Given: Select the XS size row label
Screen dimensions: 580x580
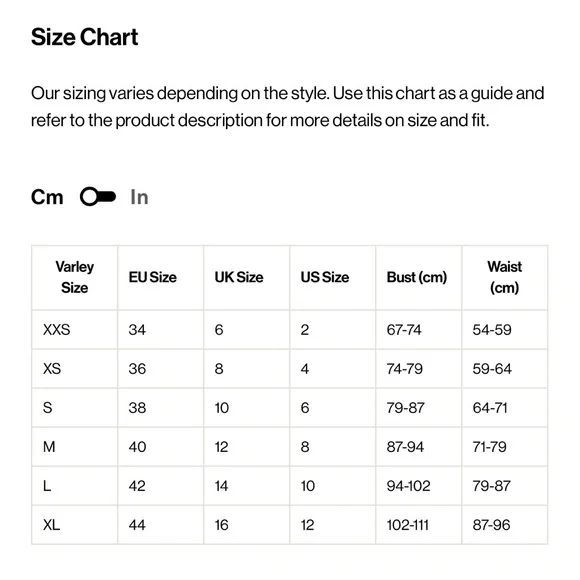Looking at the screenshot, I should click(x=52, y=369).
